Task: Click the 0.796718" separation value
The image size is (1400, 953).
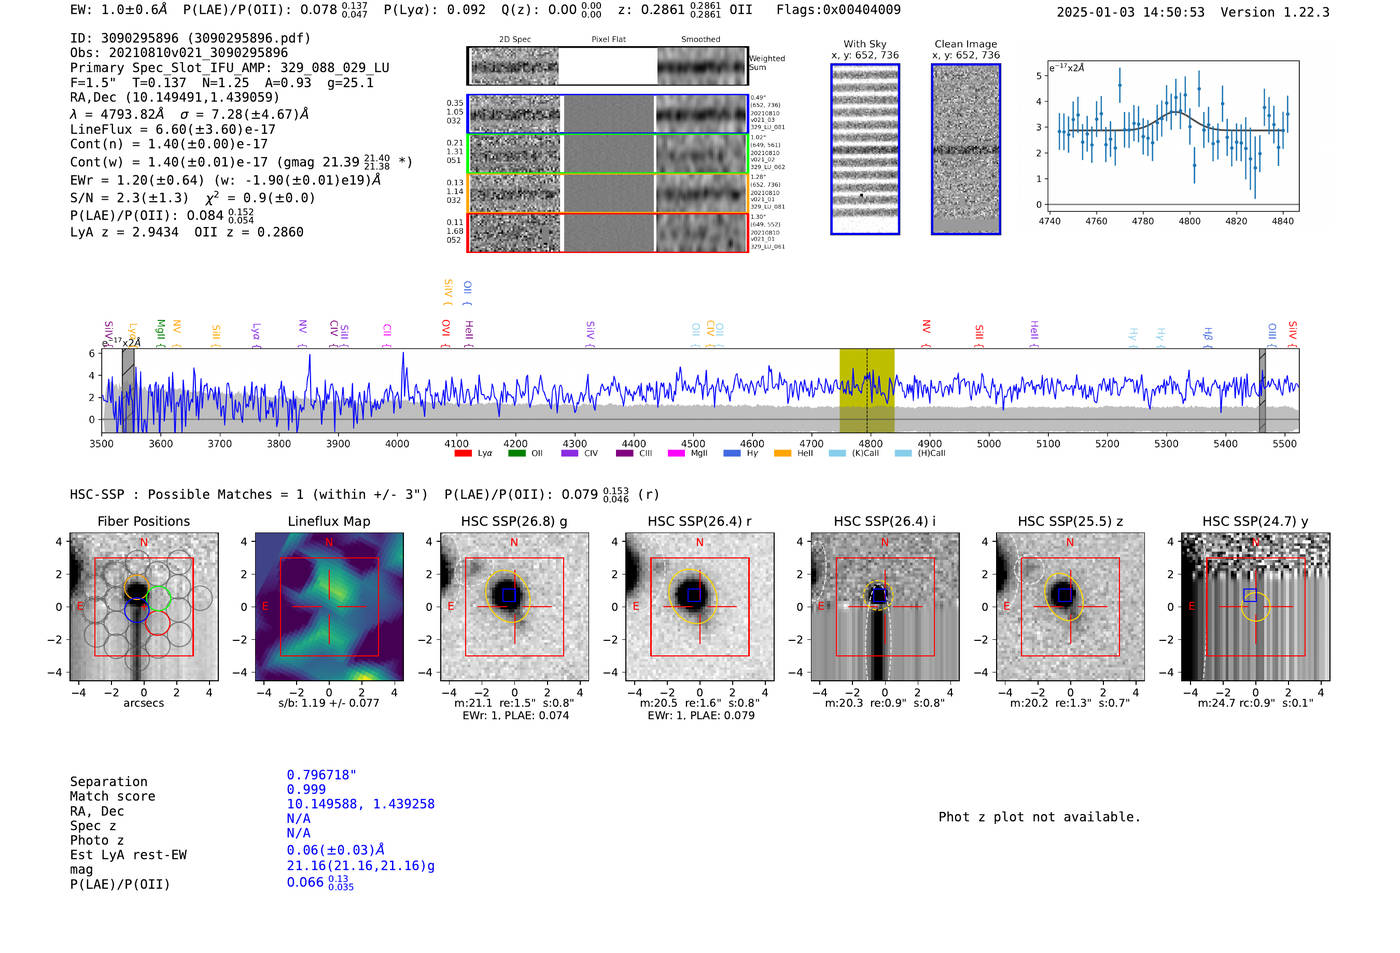Action: point(322,775)
